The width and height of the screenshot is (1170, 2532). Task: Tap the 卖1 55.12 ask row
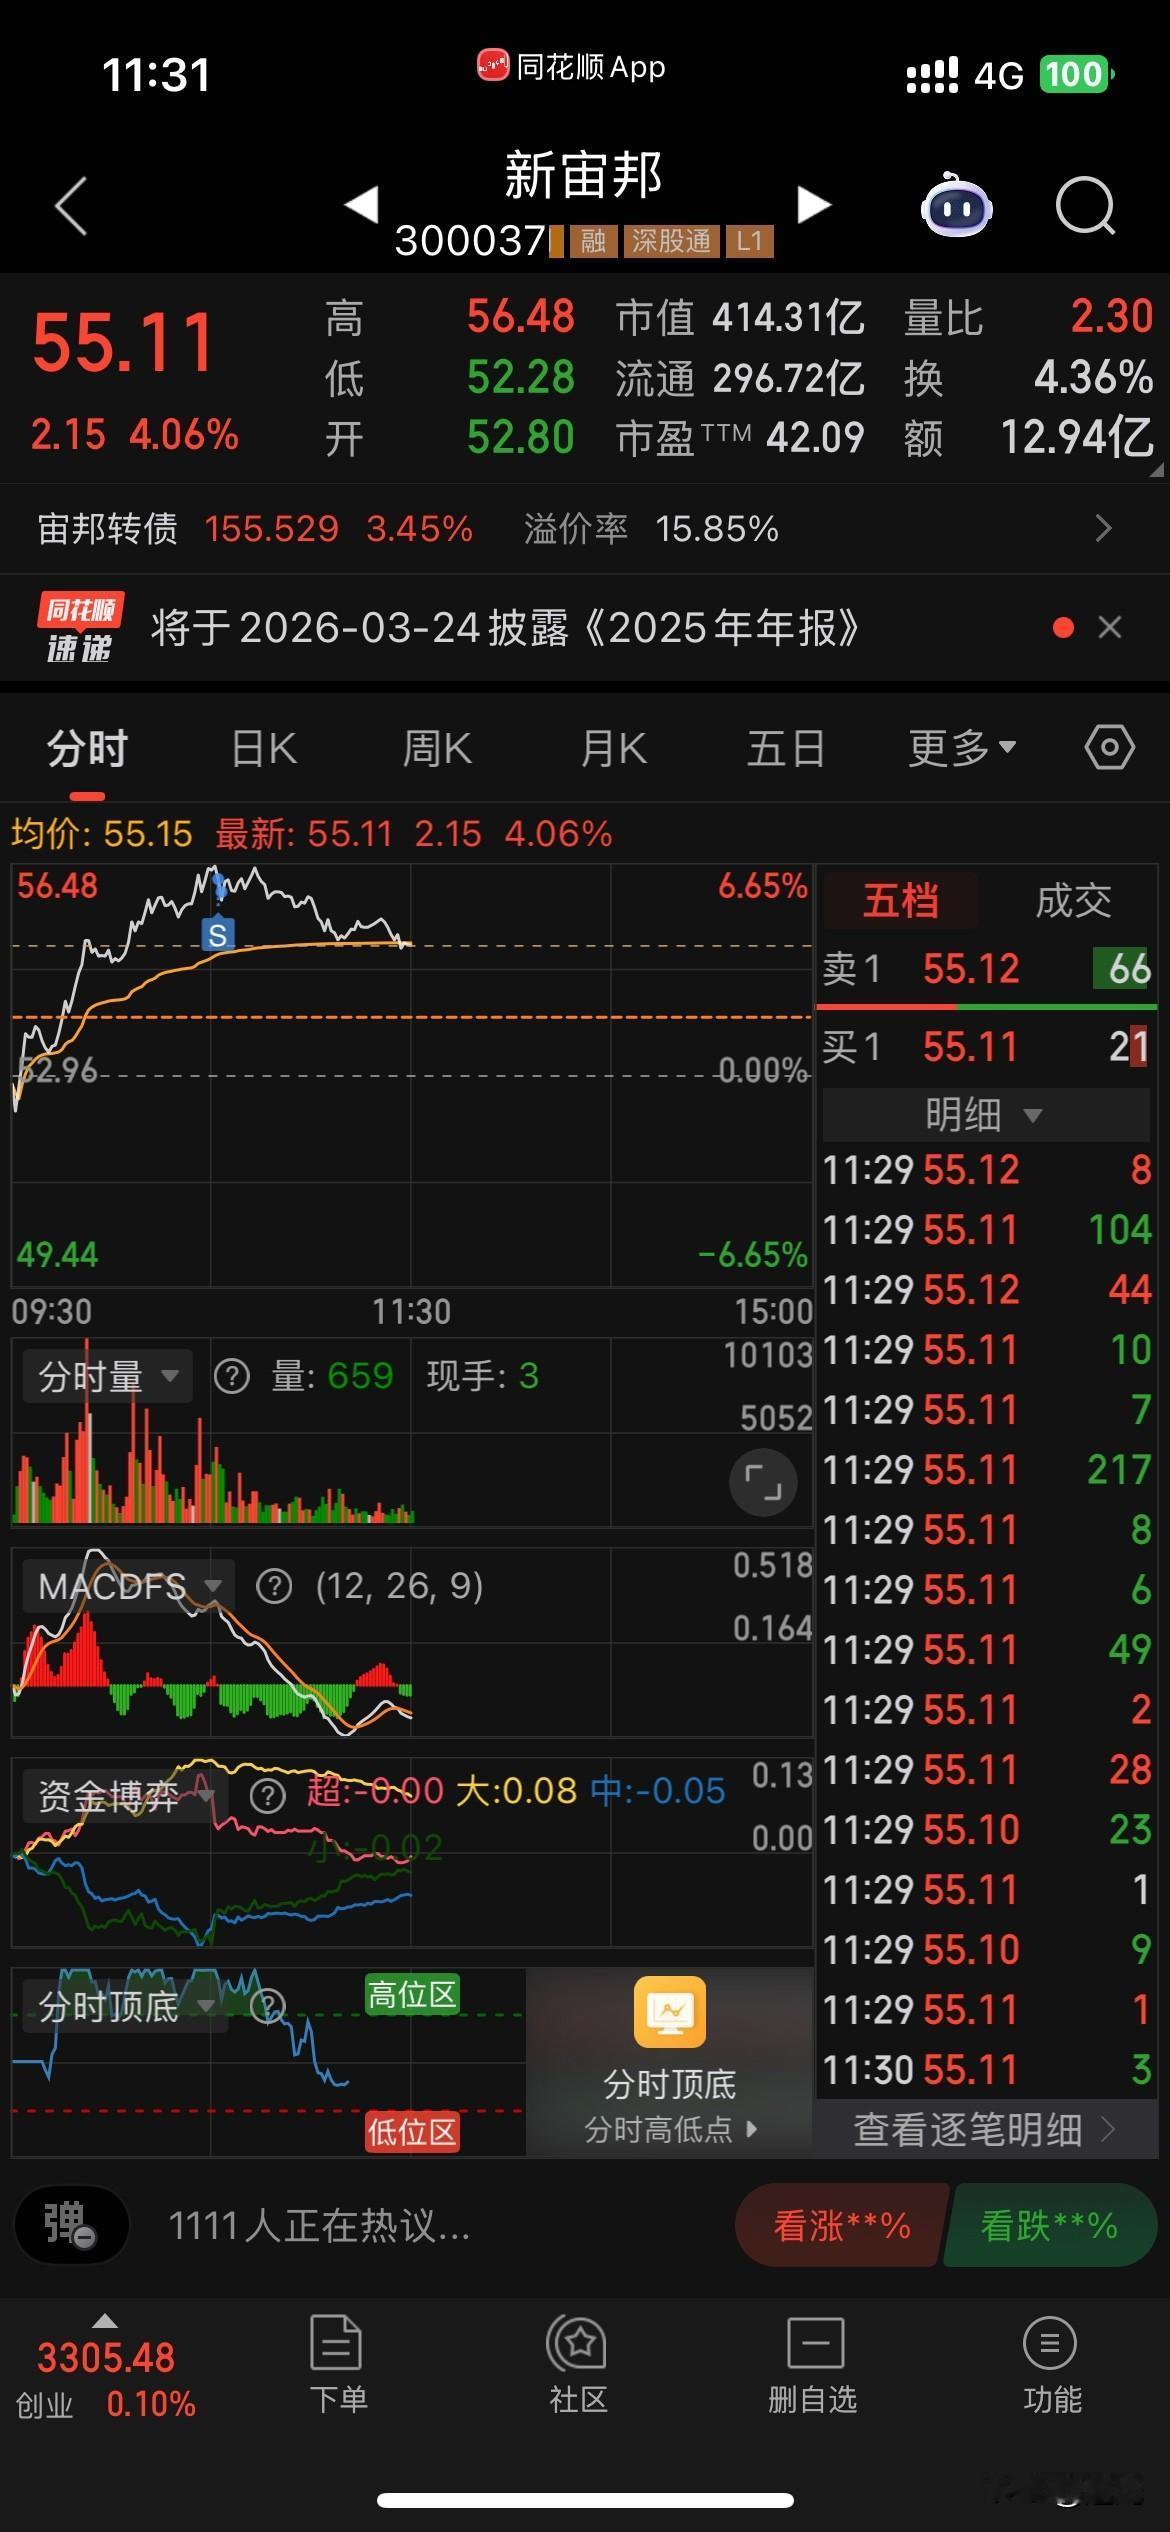point(987,968)
